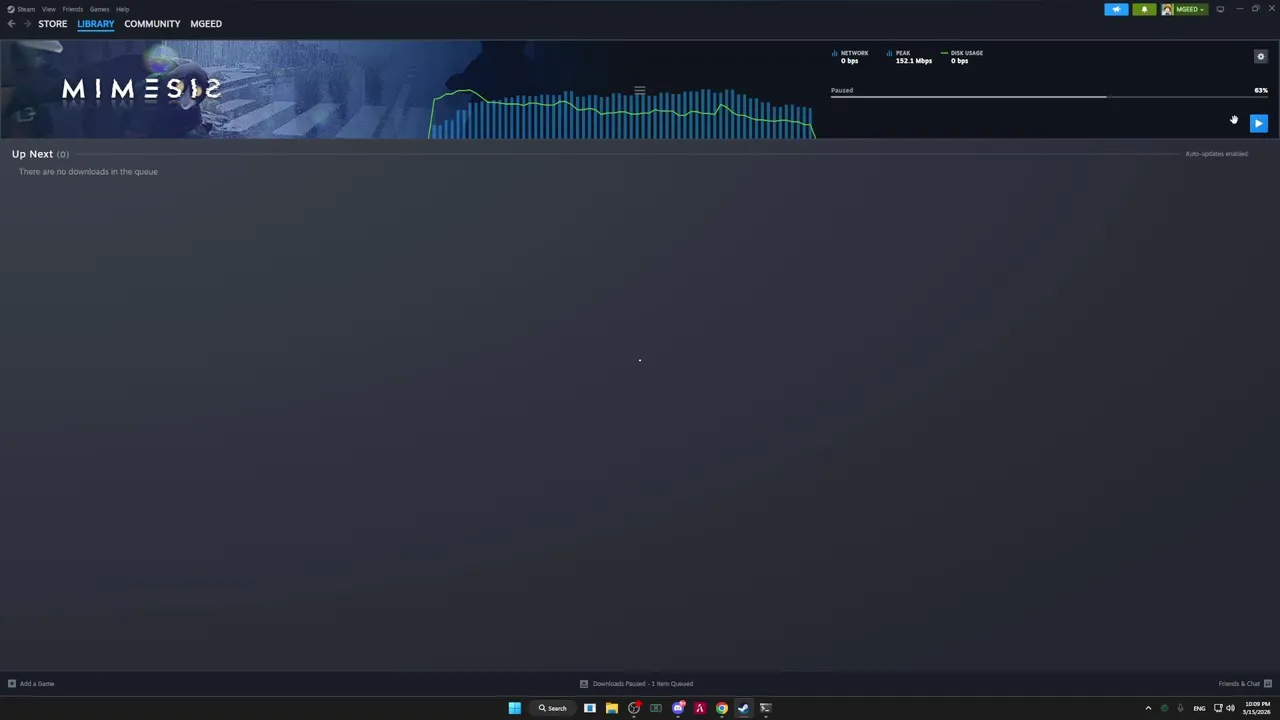Open the LIBRARY tab
This screenshot has height=720, width=1280.
click(96, 24)
